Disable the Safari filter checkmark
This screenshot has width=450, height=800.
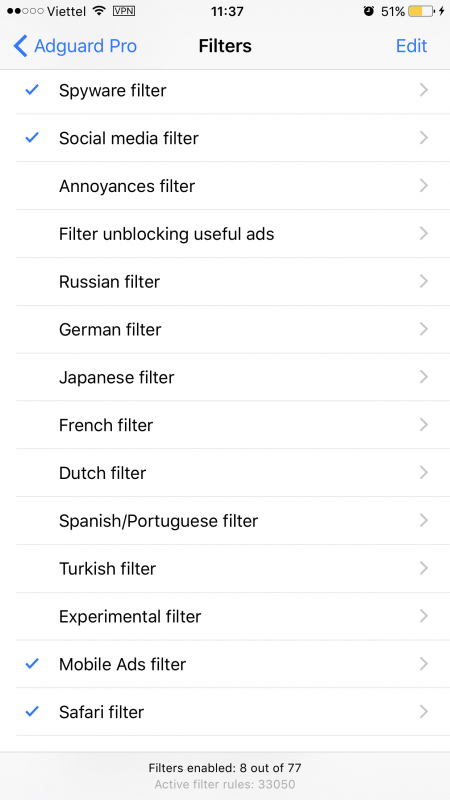pyautogui.click(x=32, y=712)
